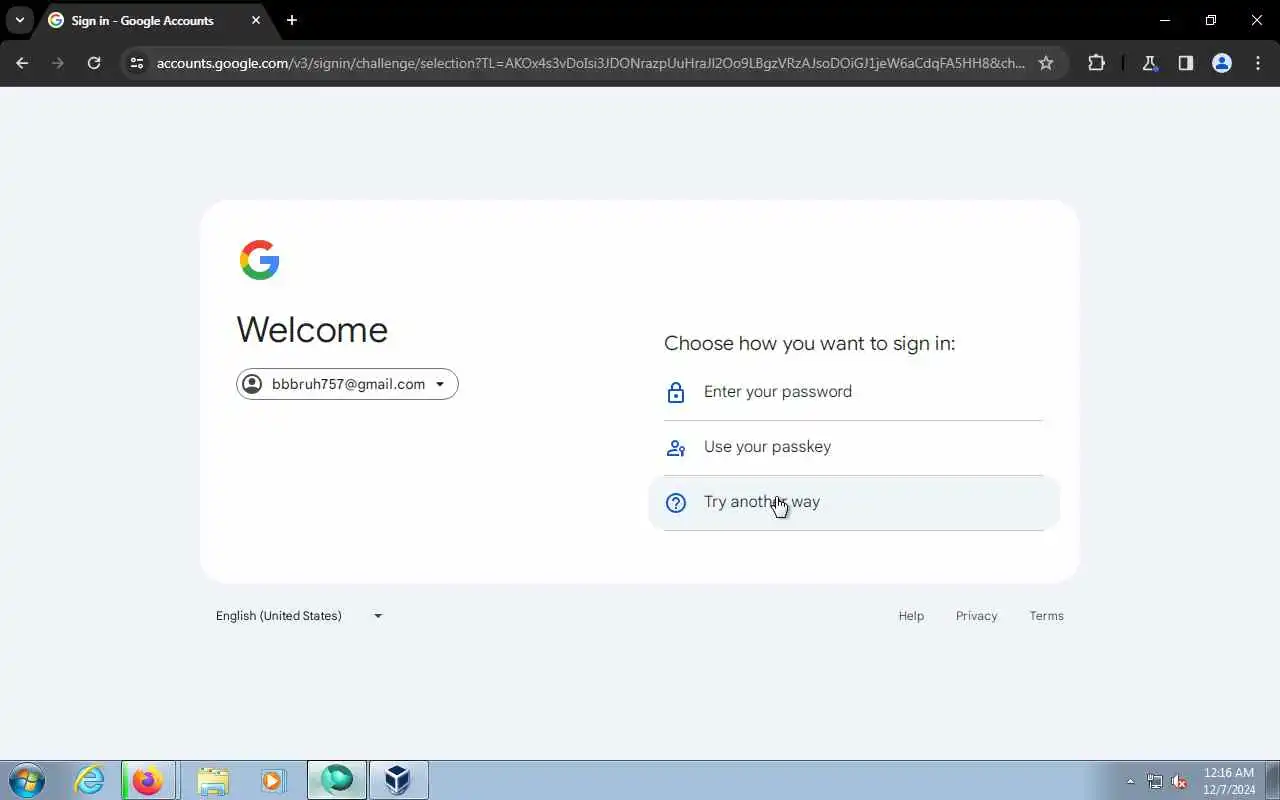Viewport: 1280px width, 800px height.
Task: Bookmark this page with the star icon
Action: tap(1046, 63)
